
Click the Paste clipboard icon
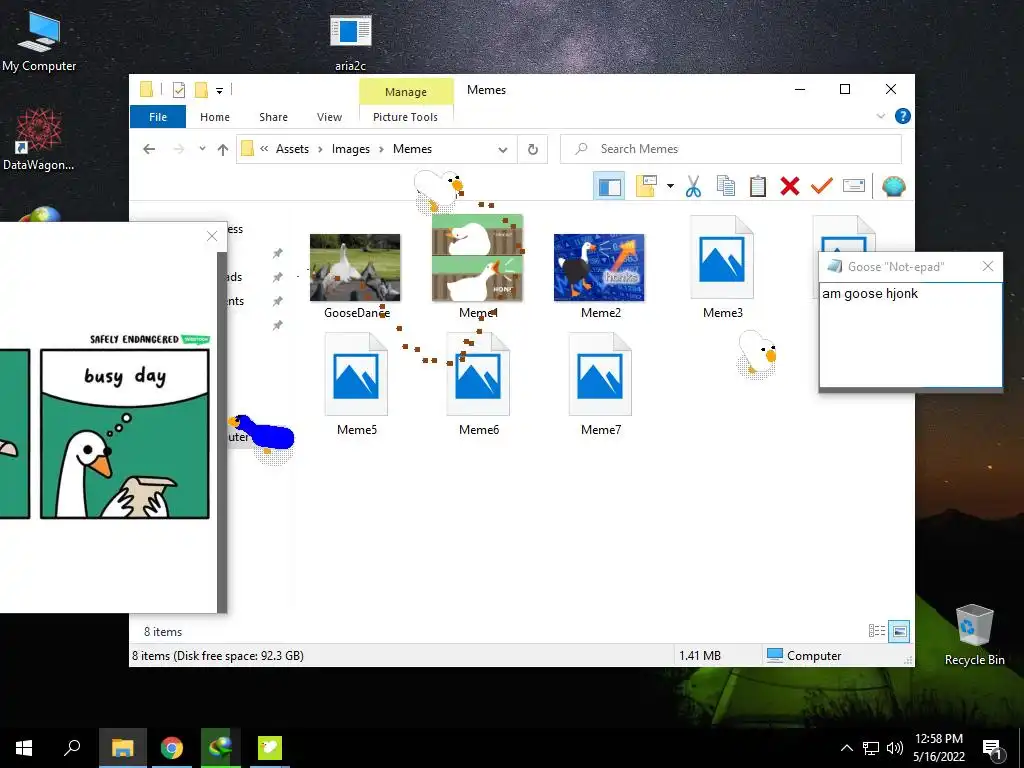pos(758,187)
